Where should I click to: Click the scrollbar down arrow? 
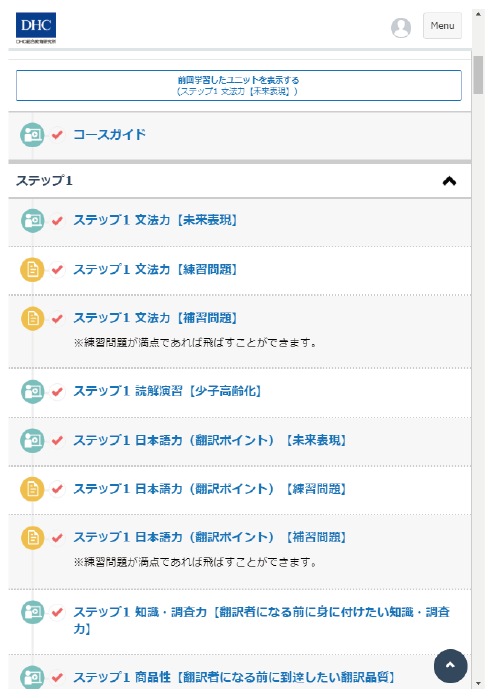tap(478, 683)
